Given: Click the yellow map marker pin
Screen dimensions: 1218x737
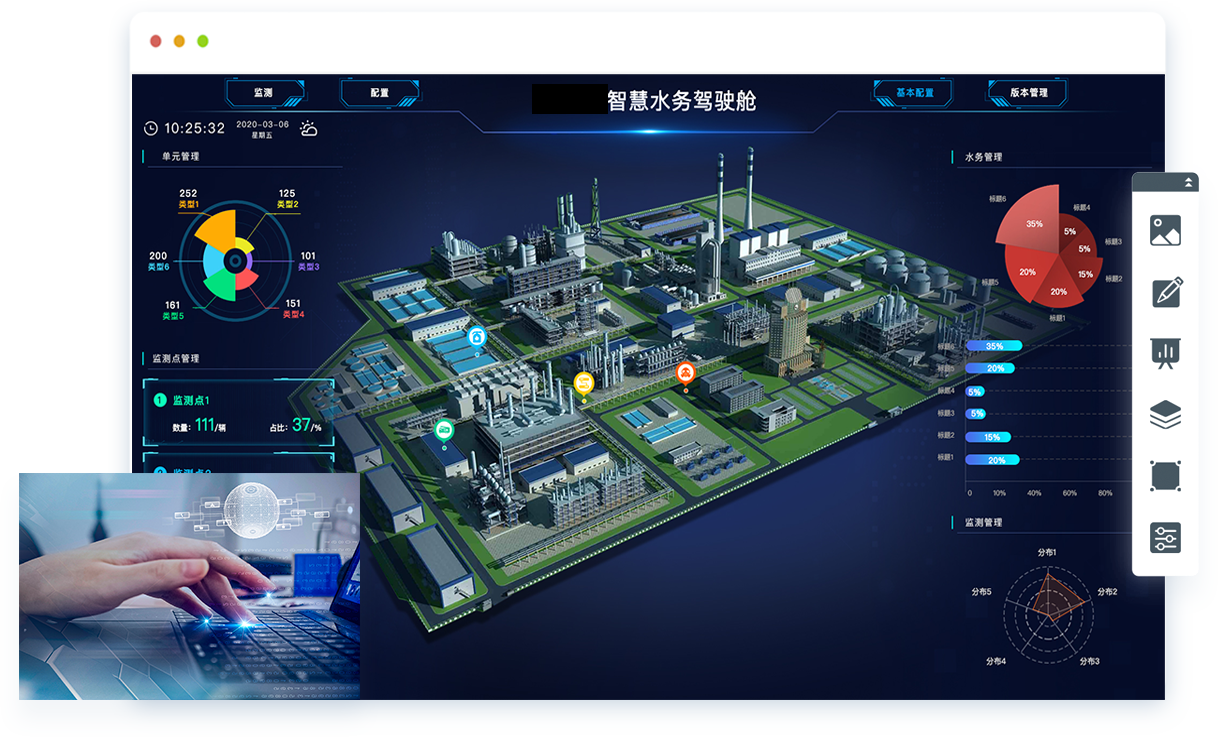Looking at the screenshot, I should (x=583, y=383).
